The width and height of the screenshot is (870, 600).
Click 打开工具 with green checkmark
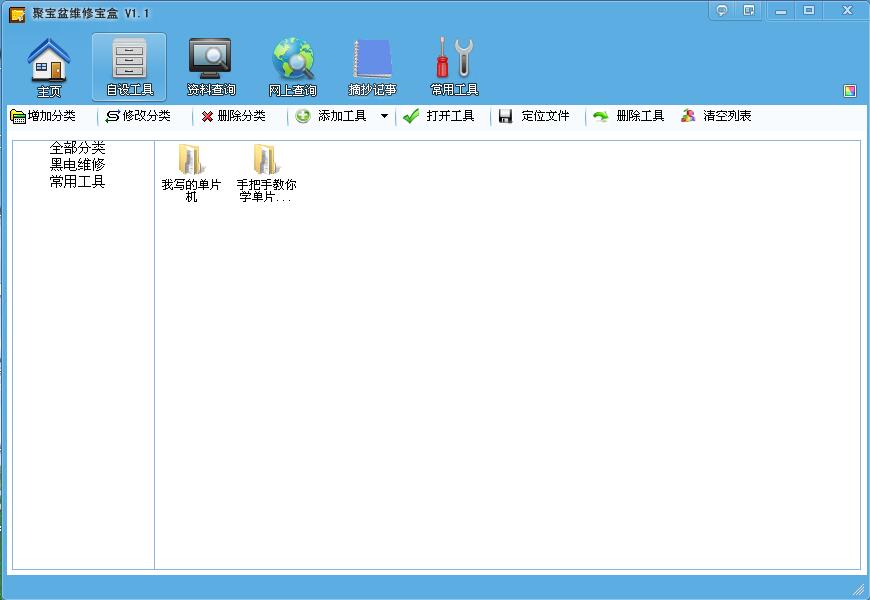438,116
